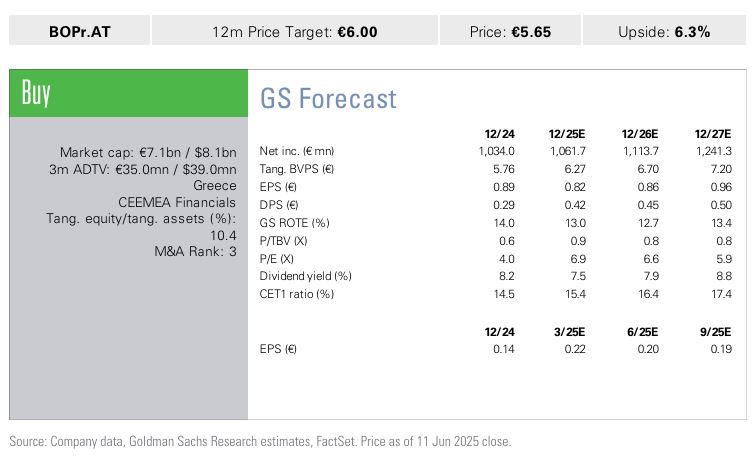Image resolution: width=755 pixels, height=458 pixels.
Task: Click the GS Forecast heading
Action: click(328, 99)
